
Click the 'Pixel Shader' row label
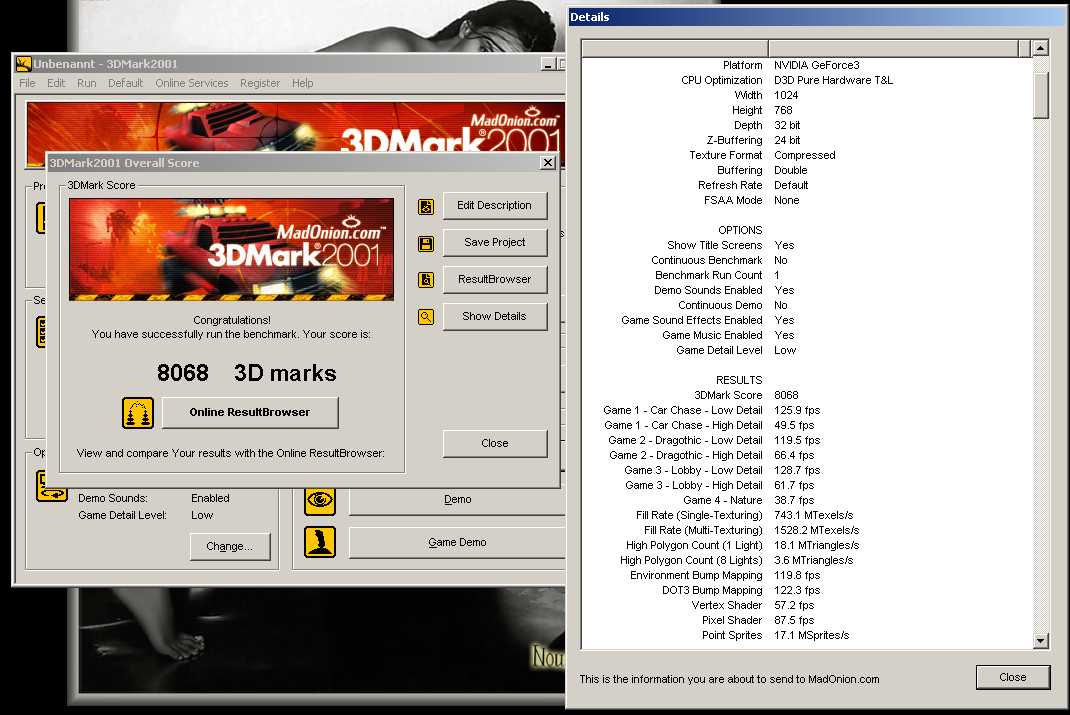tap(732, 620)
